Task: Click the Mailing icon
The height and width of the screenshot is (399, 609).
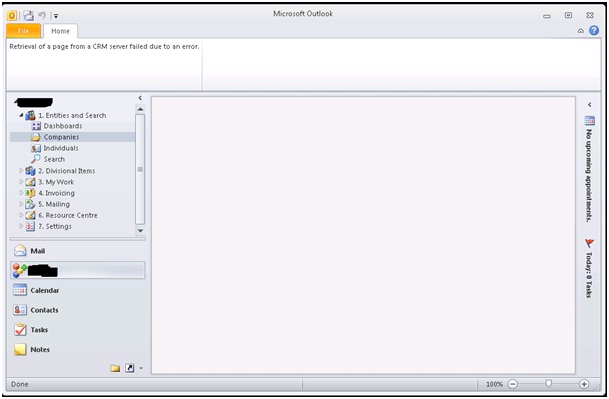Action: click(30, 204)
